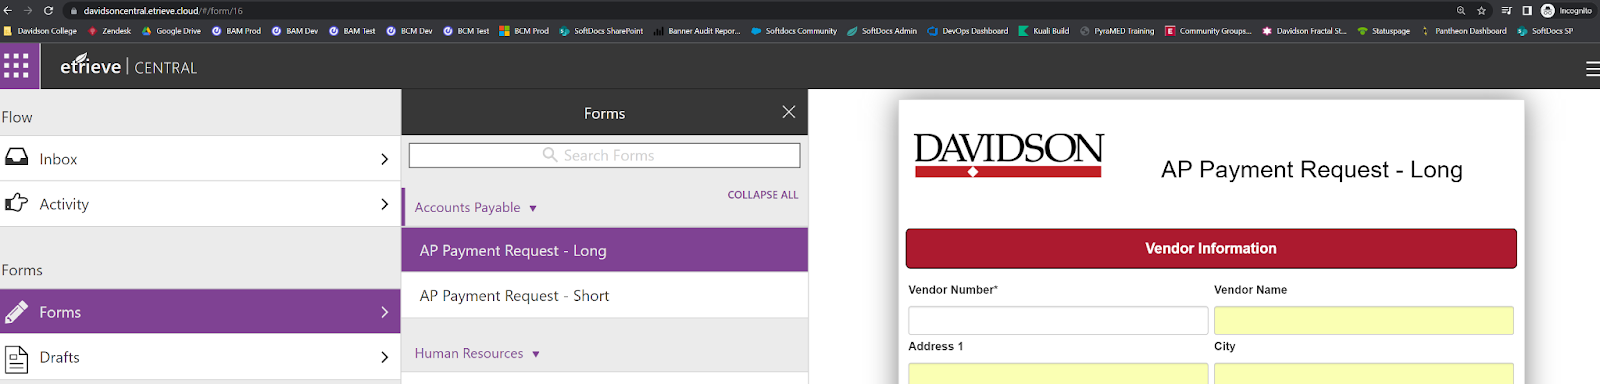Open the BCM Dev bookmark
Viewport: 1600px width, 384px height.
(409, 31)
